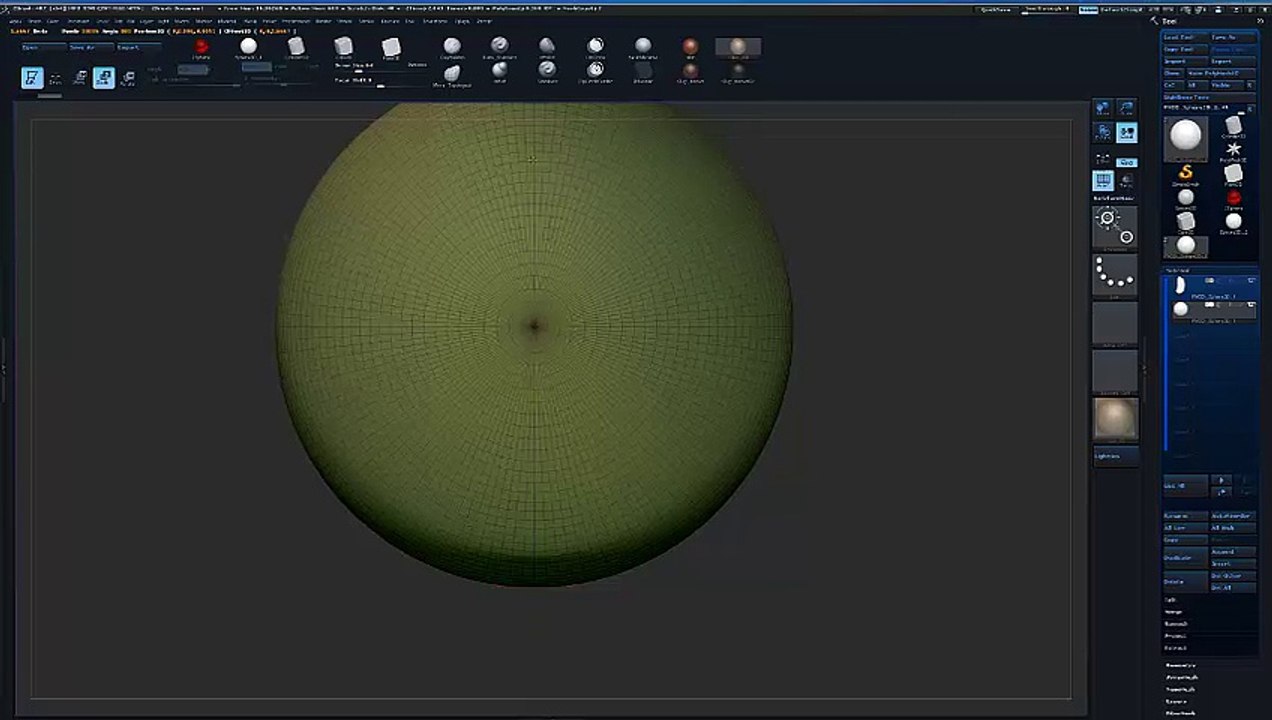Adjust the See-through slider
Viewport: 1272px width, 720px height.
[1046, 9]
